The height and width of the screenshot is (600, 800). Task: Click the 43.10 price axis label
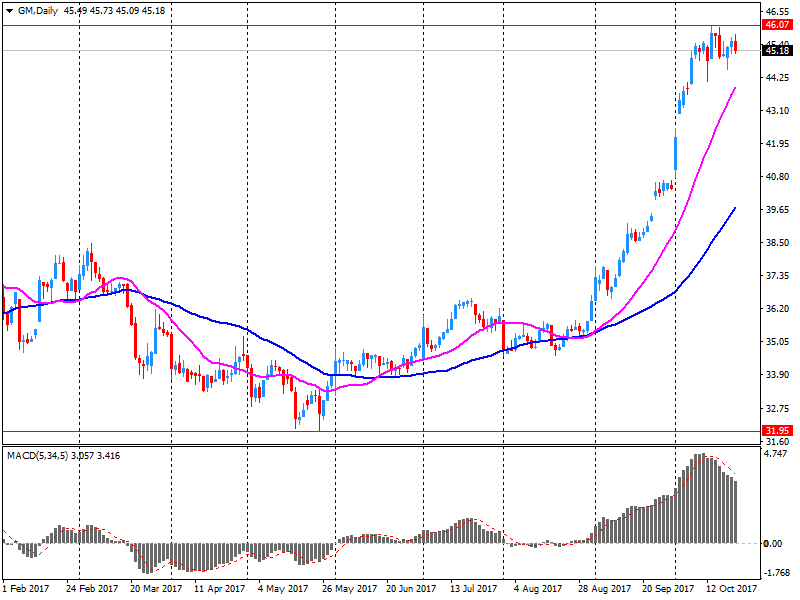(777, 111)
